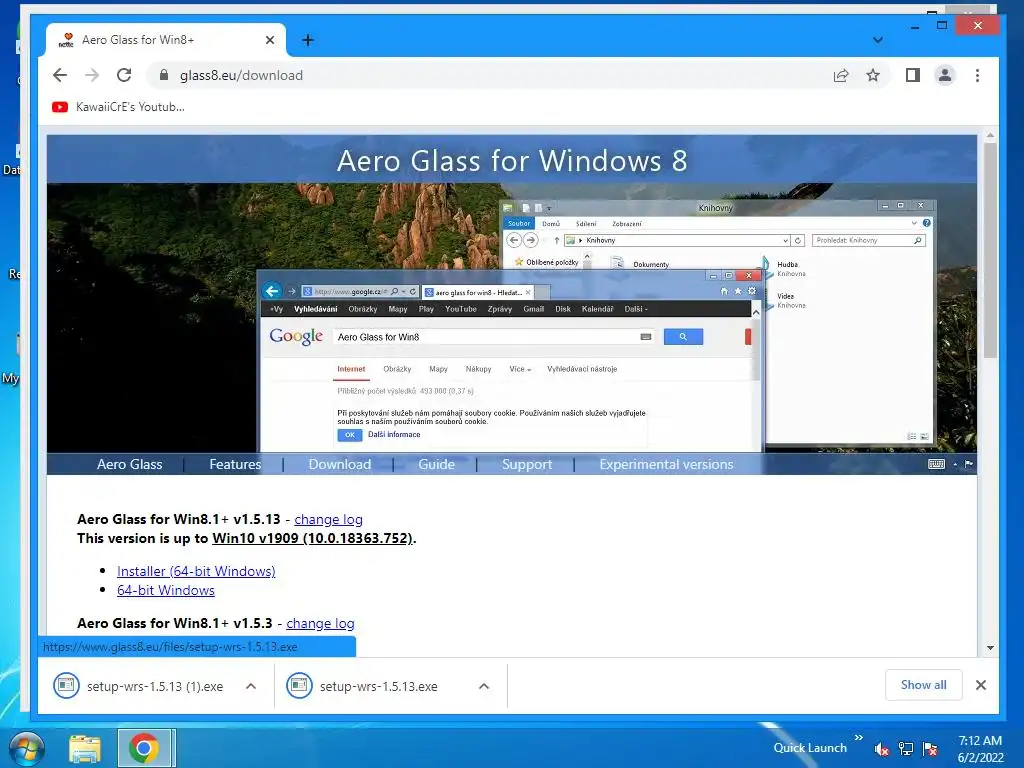Open the Aero Glass site menu item

(x=129, y=464)
